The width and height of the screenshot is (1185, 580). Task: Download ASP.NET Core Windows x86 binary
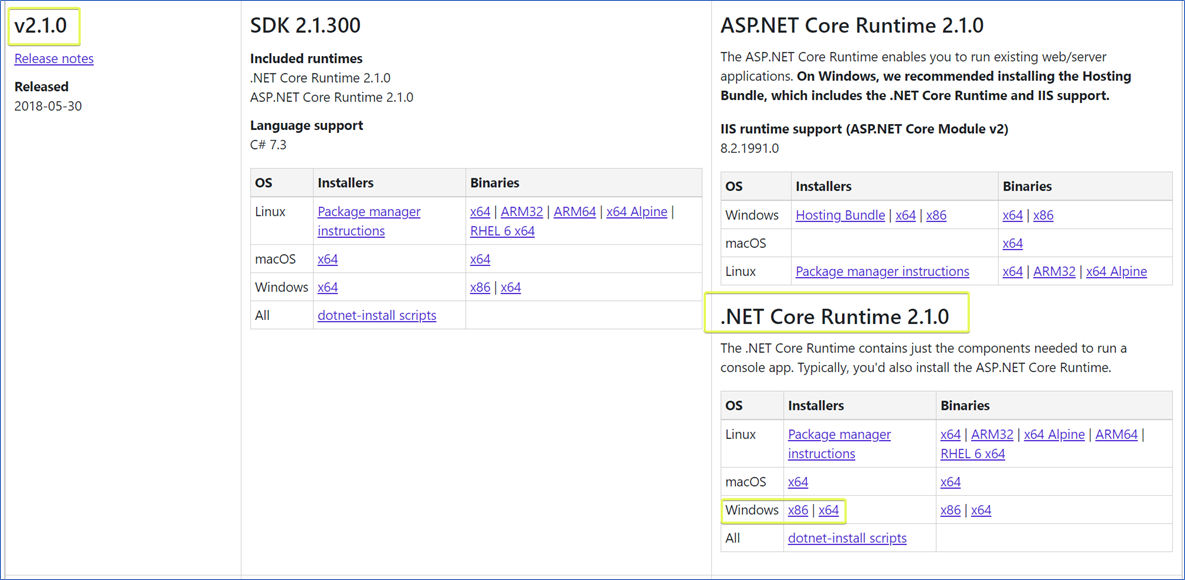1044,216
